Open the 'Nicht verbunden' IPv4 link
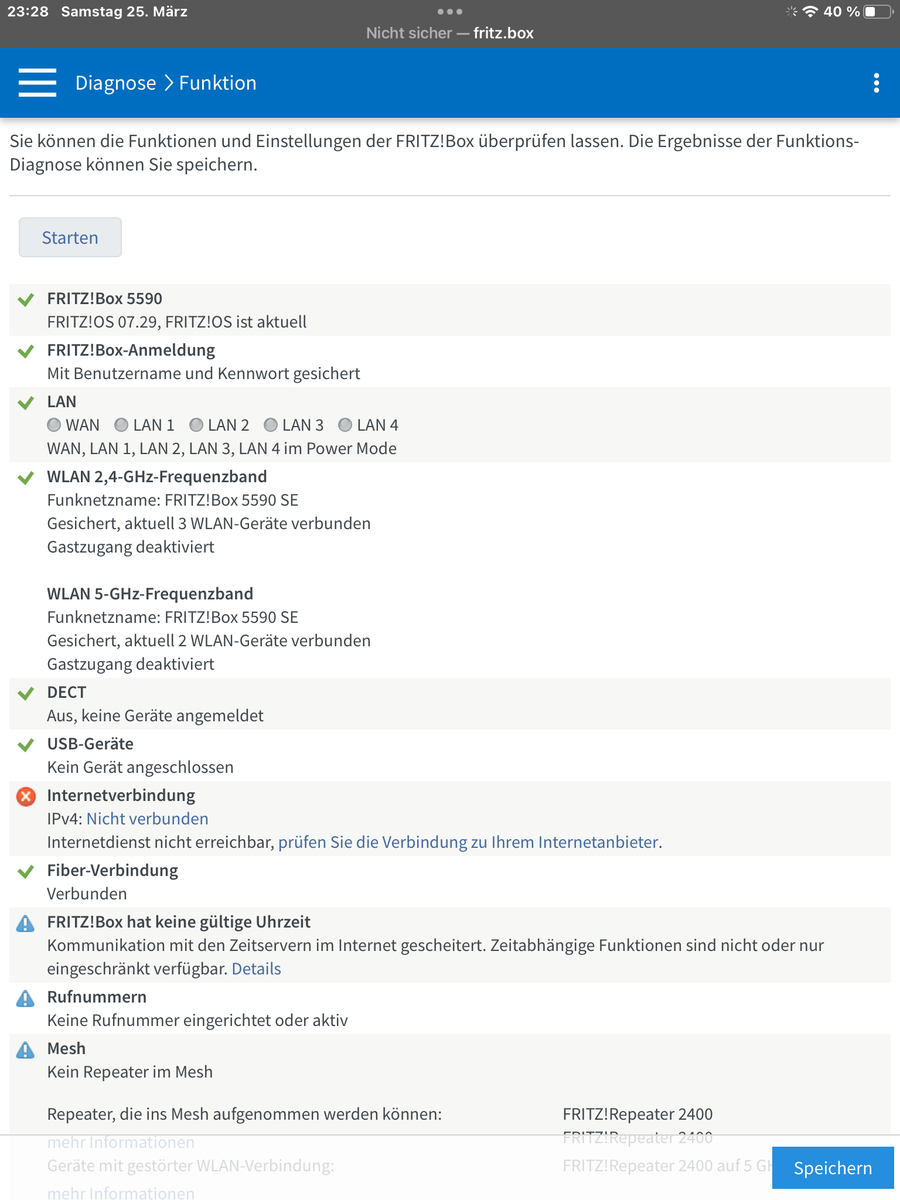The image size is (900, 1200). pyautogui.click(x=147, y=819)
